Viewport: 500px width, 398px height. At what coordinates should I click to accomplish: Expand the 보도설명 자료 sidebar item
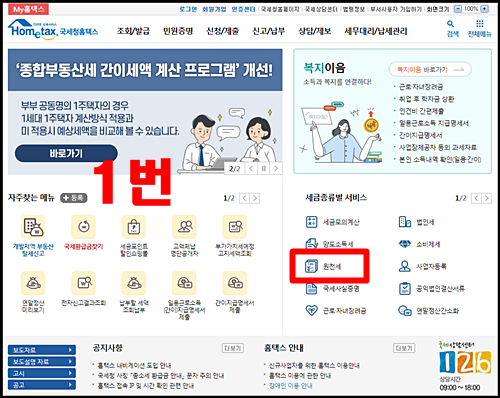tap(42, 362)
